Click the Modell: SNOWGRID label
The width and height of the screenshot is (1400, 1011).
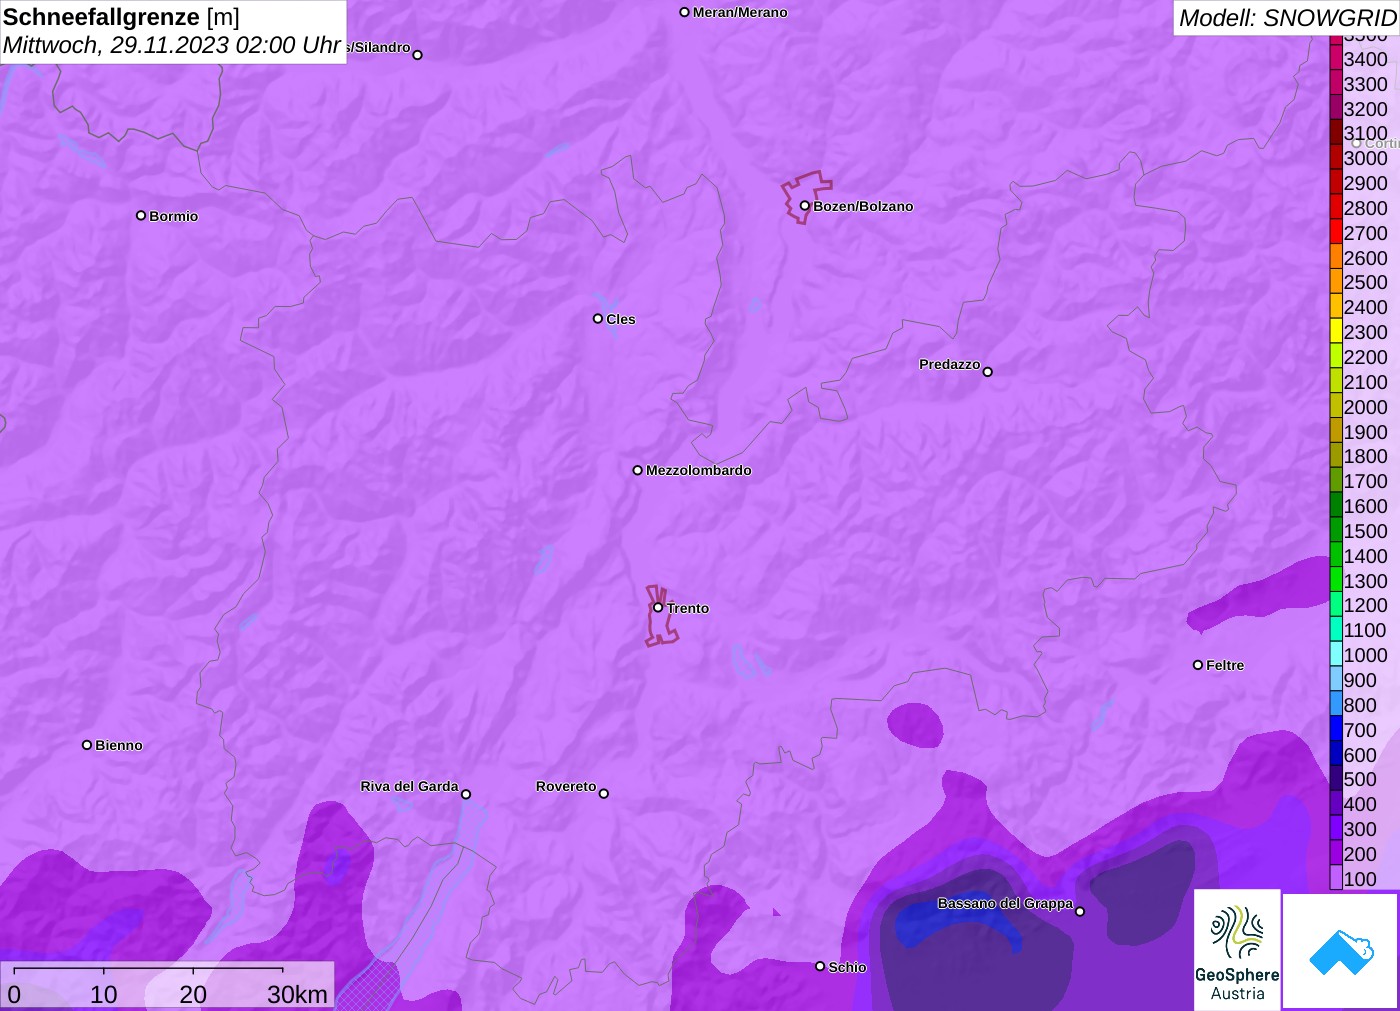click(1286, 18)
